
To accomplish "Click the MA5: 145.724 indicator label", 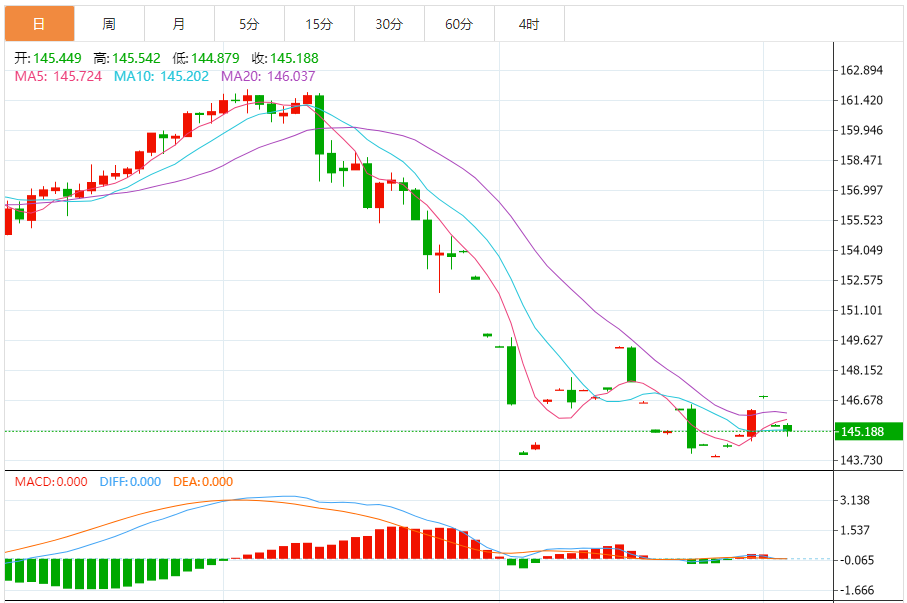I will click(x=58, y=76).
